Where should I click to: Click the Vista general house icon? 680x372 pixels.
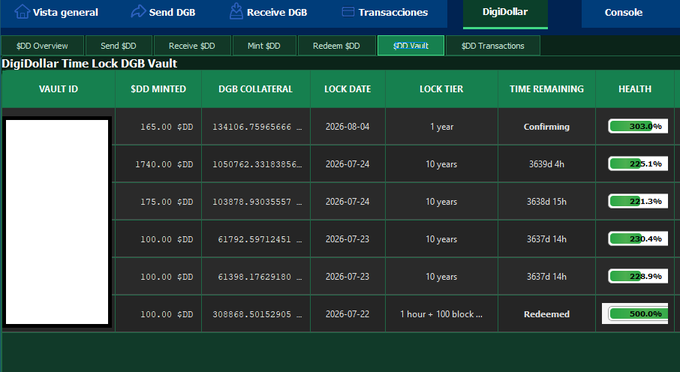(x=22, y=12)
